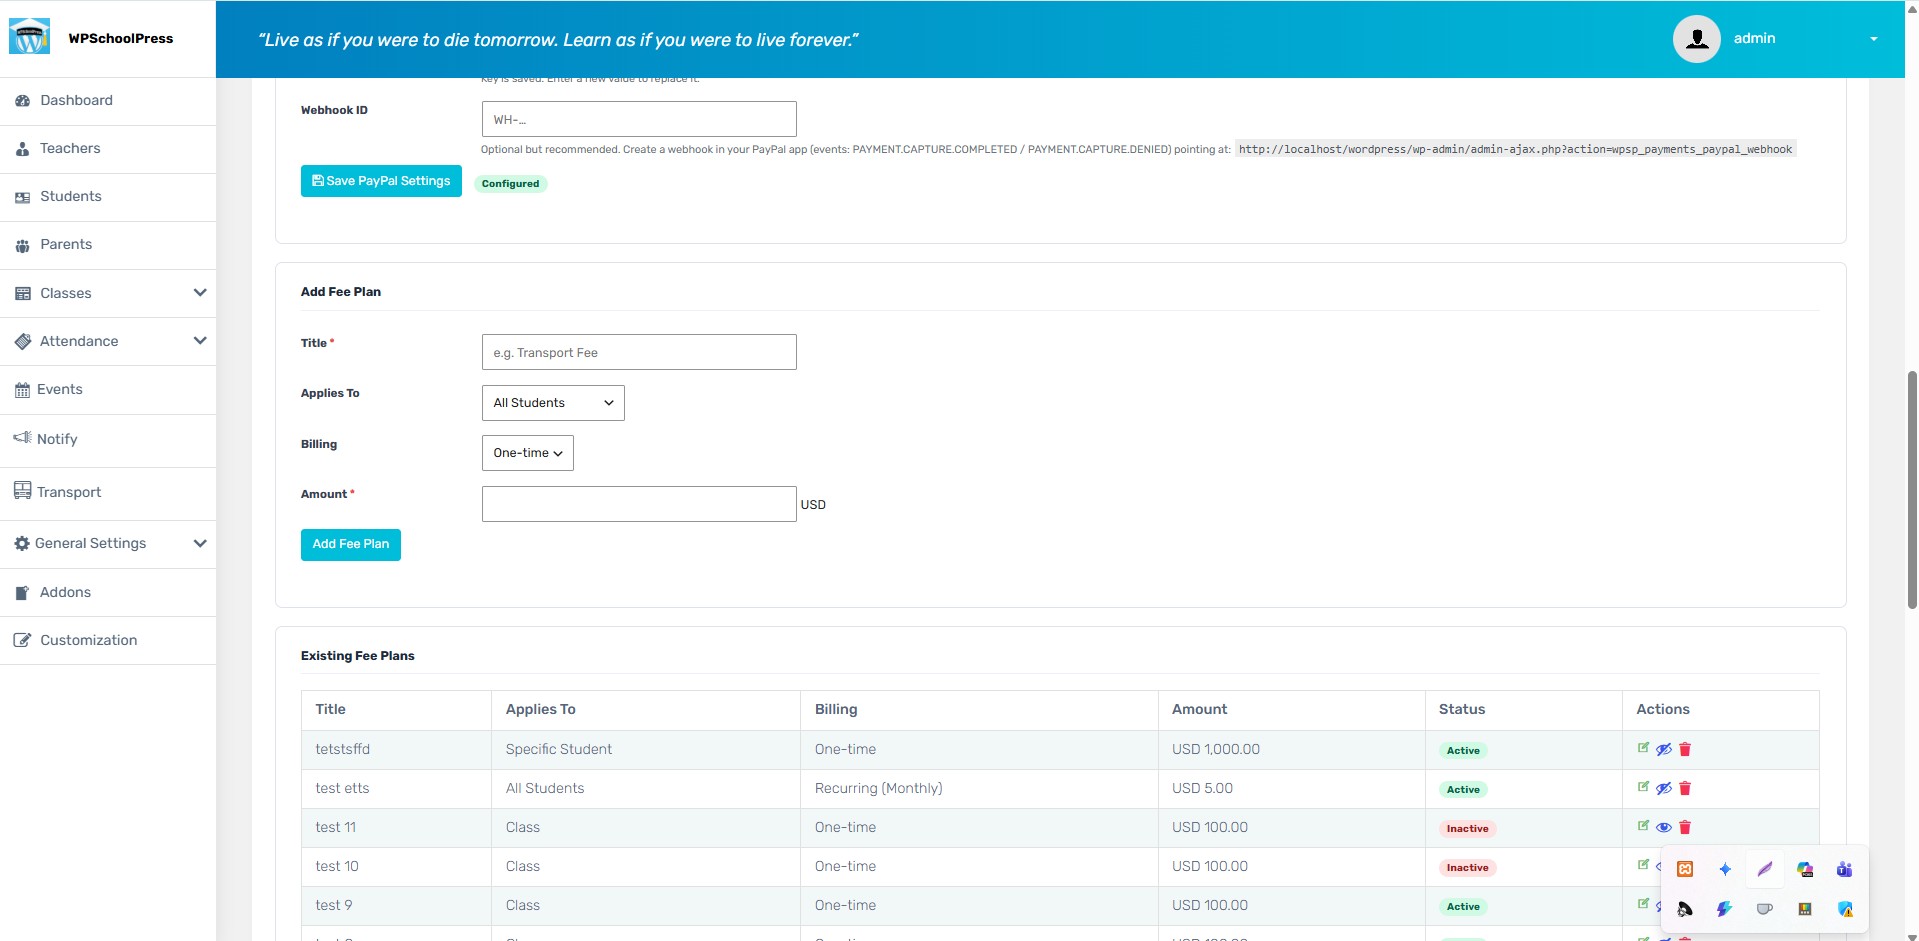Screen dimensions: 1919x941
Task: Click the Active status of test 9
Action: pyautogui.click(x=1463, y=907)
